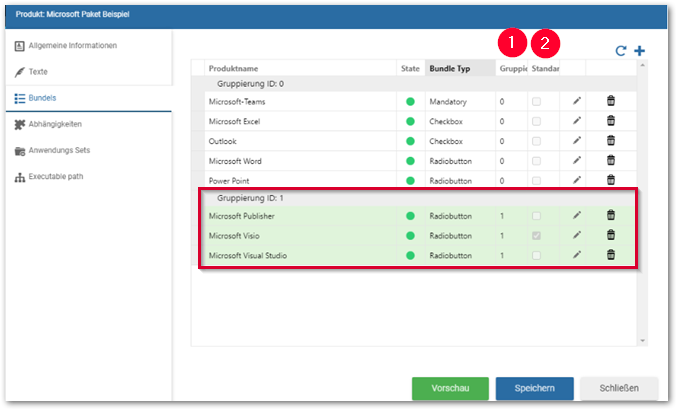Image resolution: width=677 pixels, height=410 pixels.
Task: Uncheck Standard checkbox for Microsoft Visio
Action: (536, 236)
